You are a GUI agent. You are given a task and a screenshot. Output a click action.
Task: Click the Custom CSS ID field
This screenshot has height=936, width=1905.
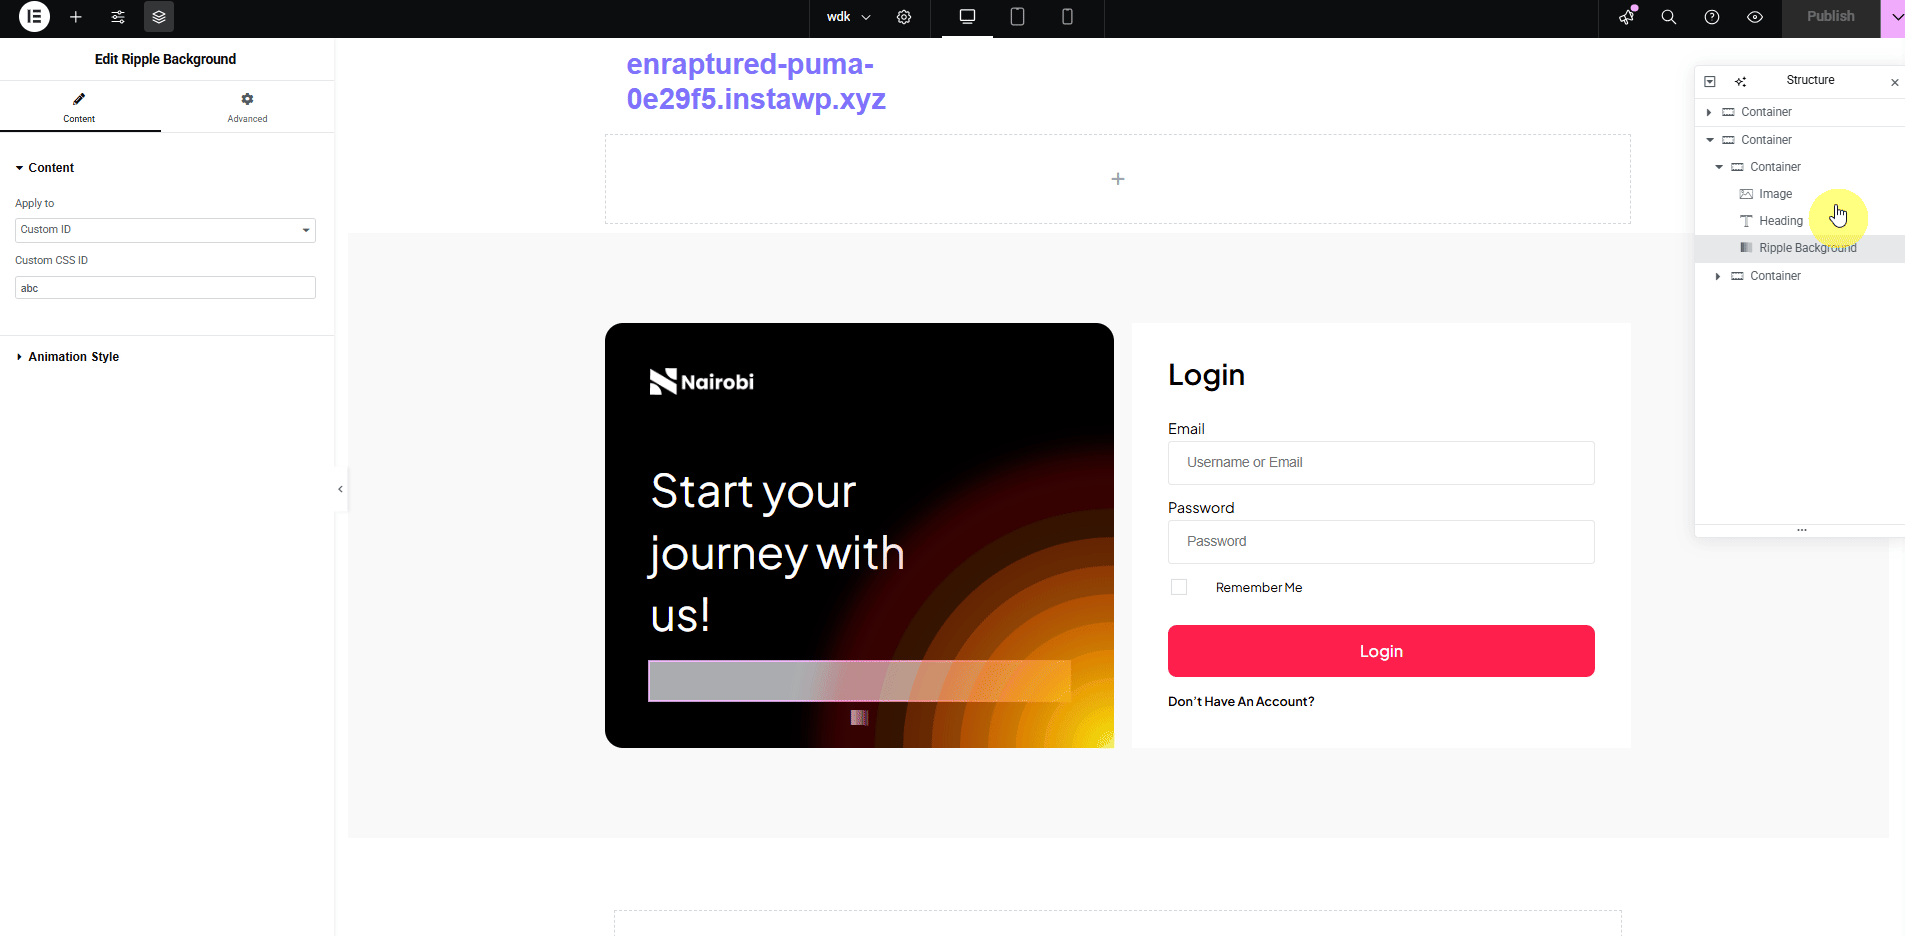point(165,288)
